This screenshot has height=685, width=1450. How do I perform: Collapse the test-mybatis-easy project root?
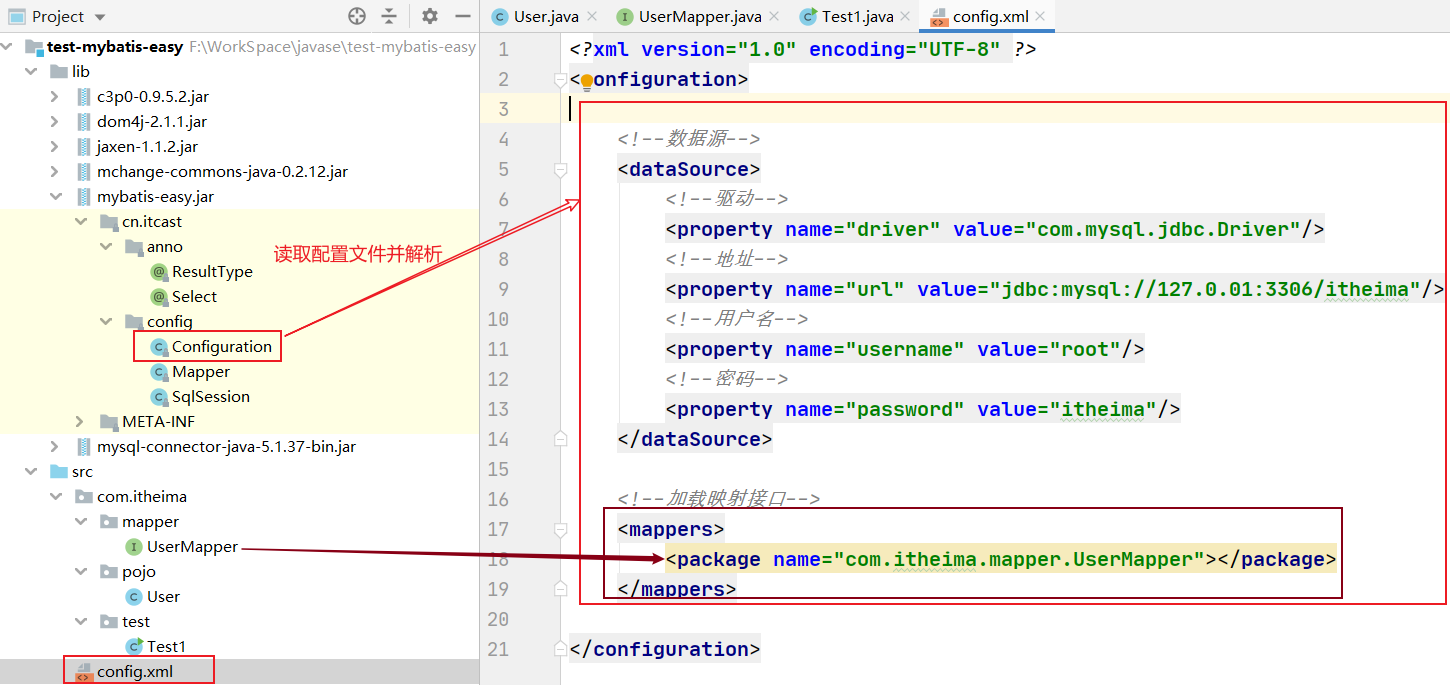9,46
